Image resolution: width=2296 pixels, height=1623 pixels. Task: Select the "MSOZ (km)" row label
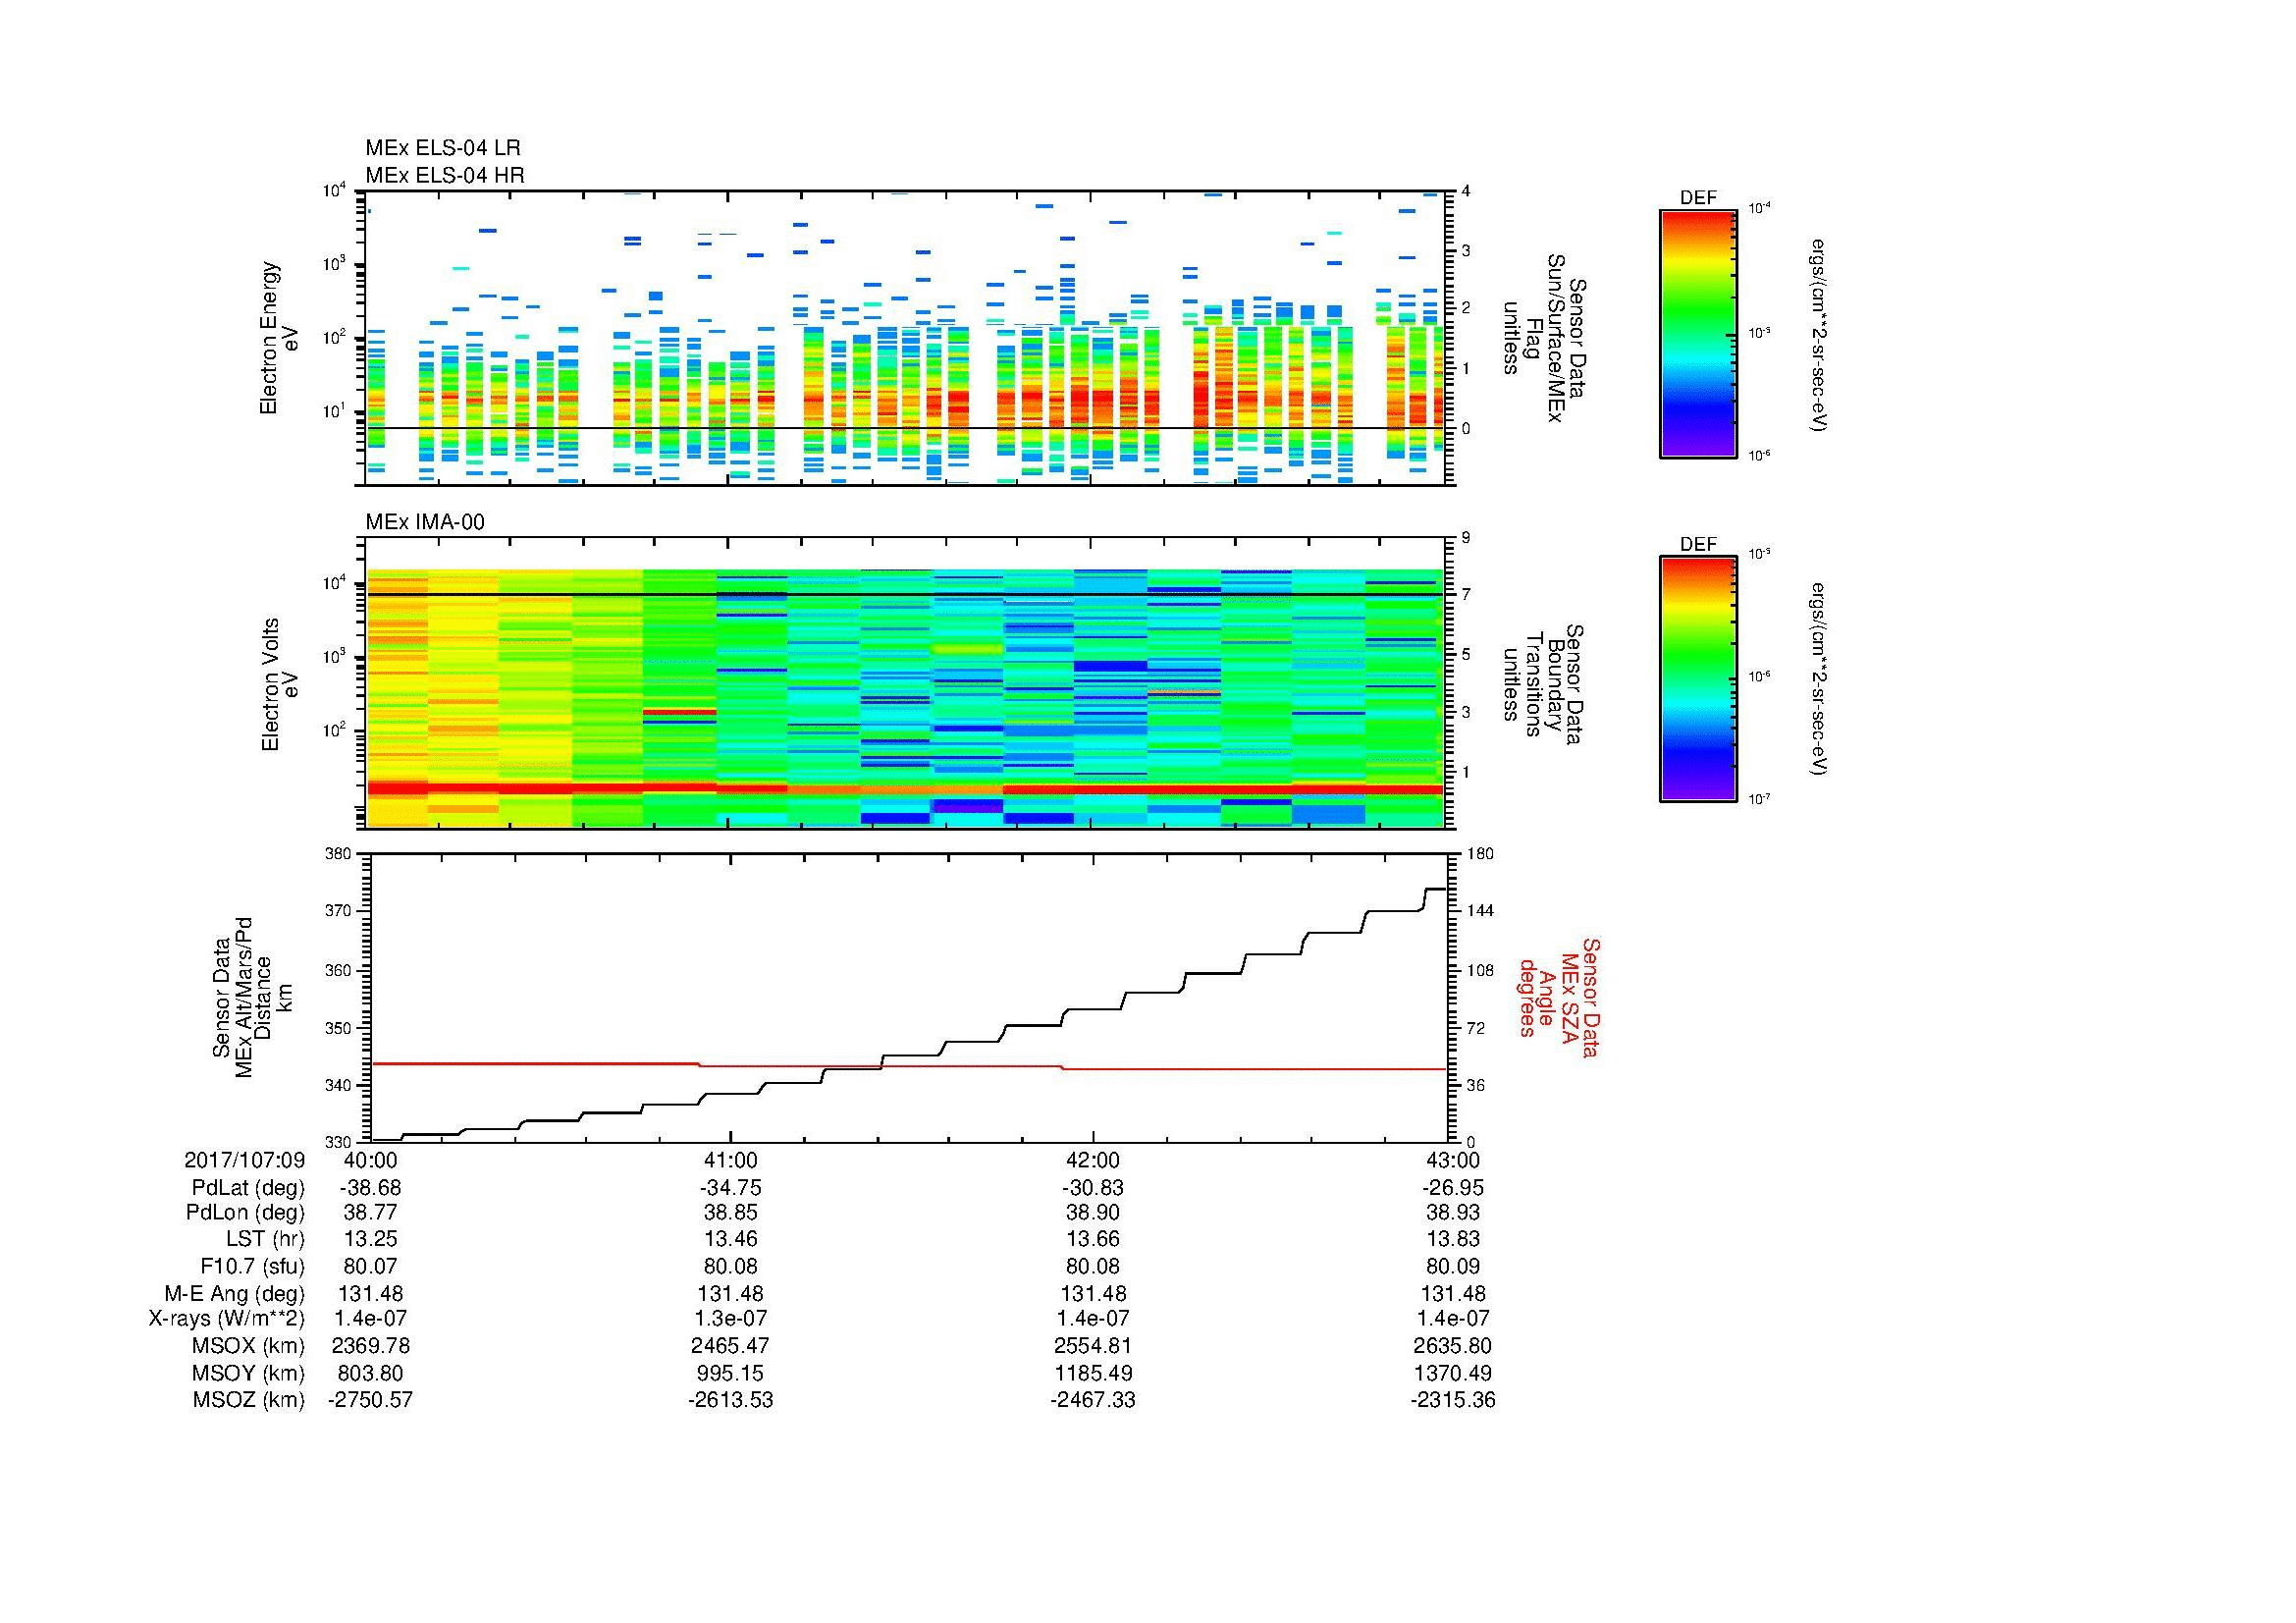pos(248,1400)
